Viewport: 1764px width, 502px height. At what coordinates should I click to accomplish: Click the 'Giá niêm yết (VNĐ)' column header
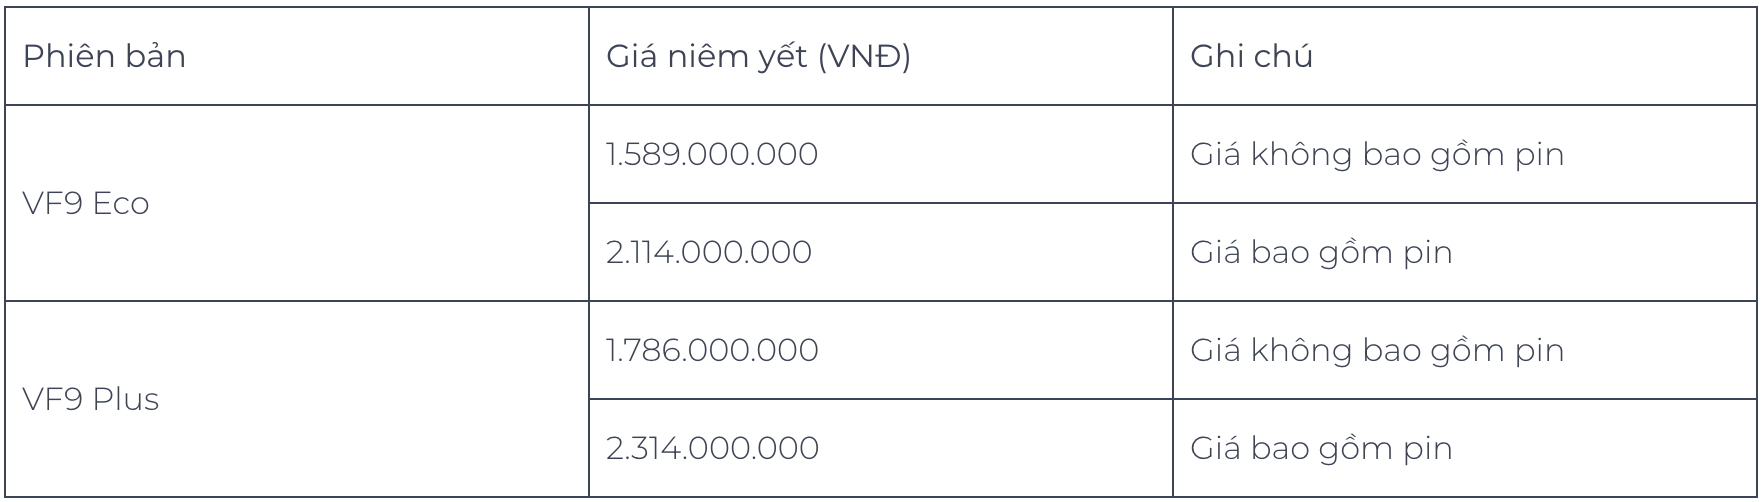(x=758, y=57)
